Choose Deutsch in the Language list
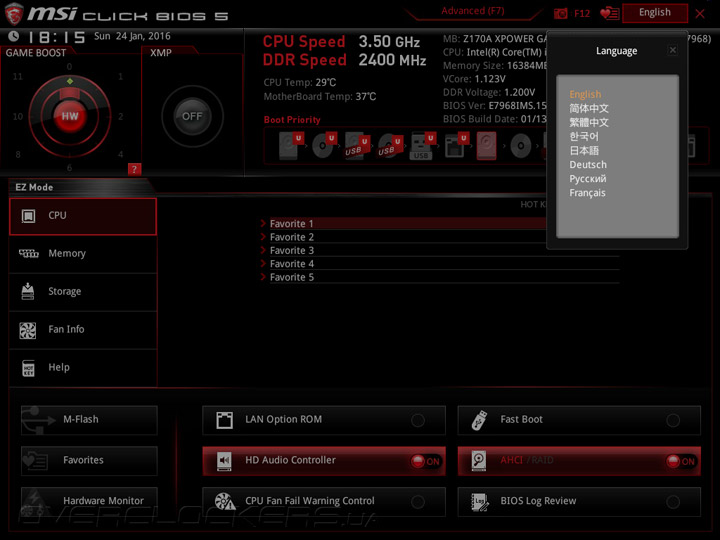 point(588,165)
